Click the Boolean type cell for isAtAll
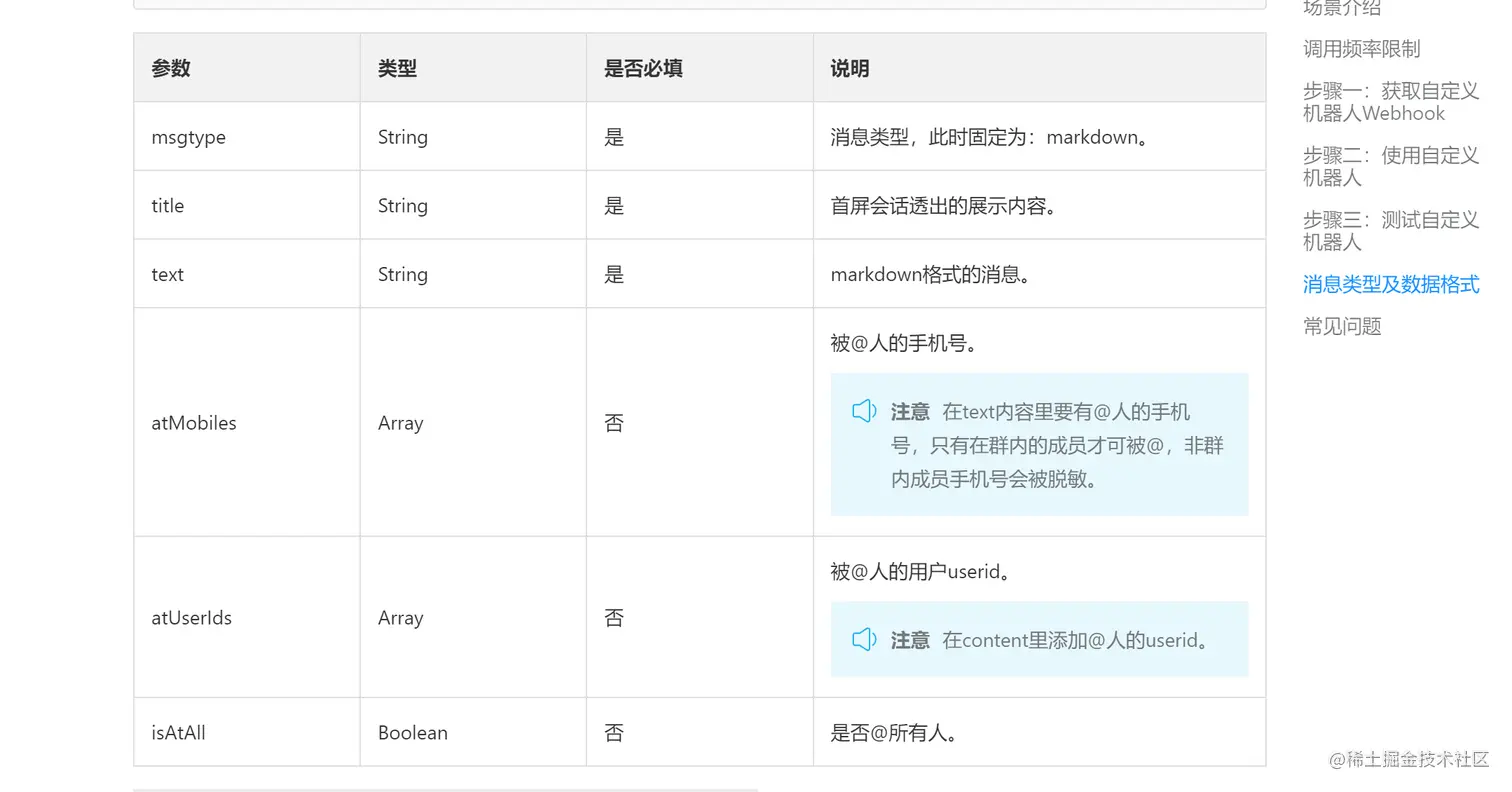Viewport: 1512px width, 792px height. pos(412,732)
